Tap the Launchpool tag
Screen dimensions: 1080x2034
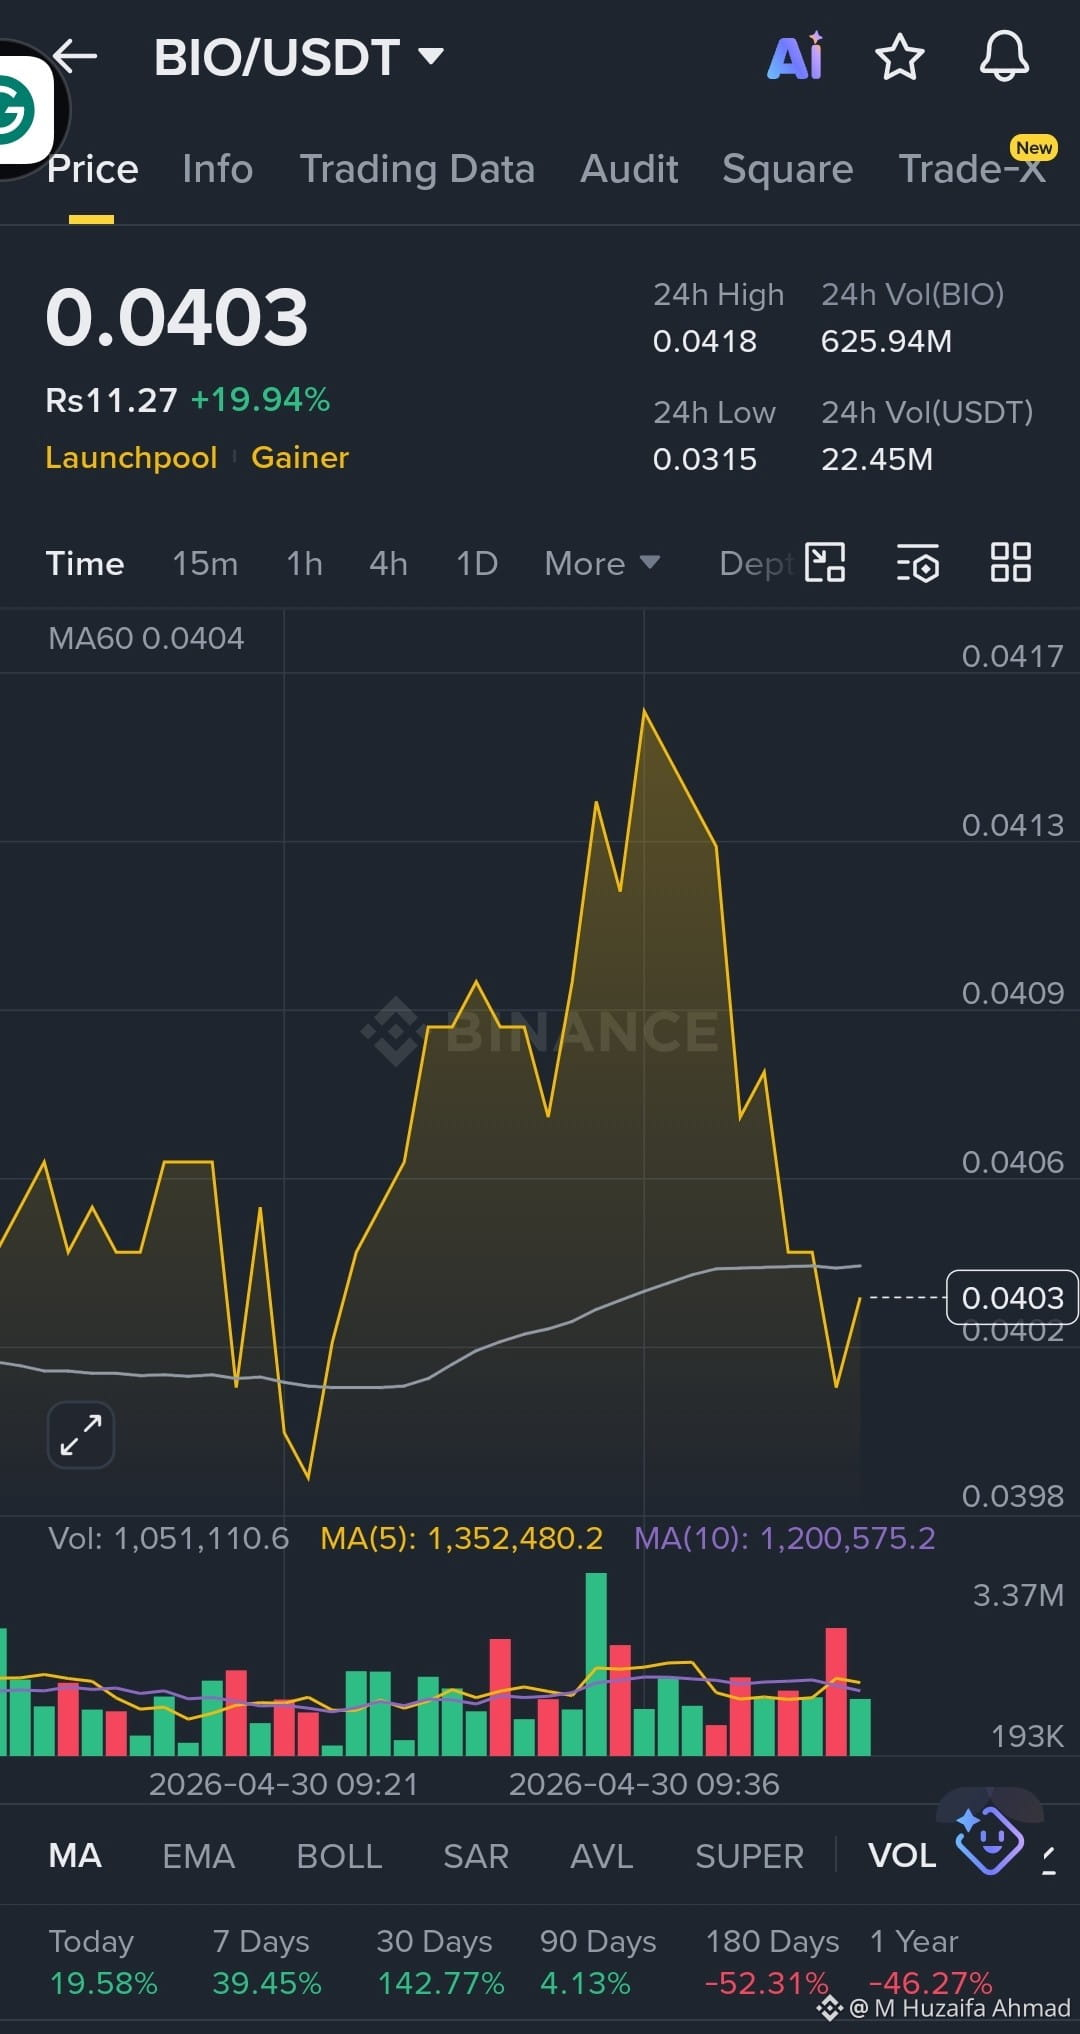point(131,457)
